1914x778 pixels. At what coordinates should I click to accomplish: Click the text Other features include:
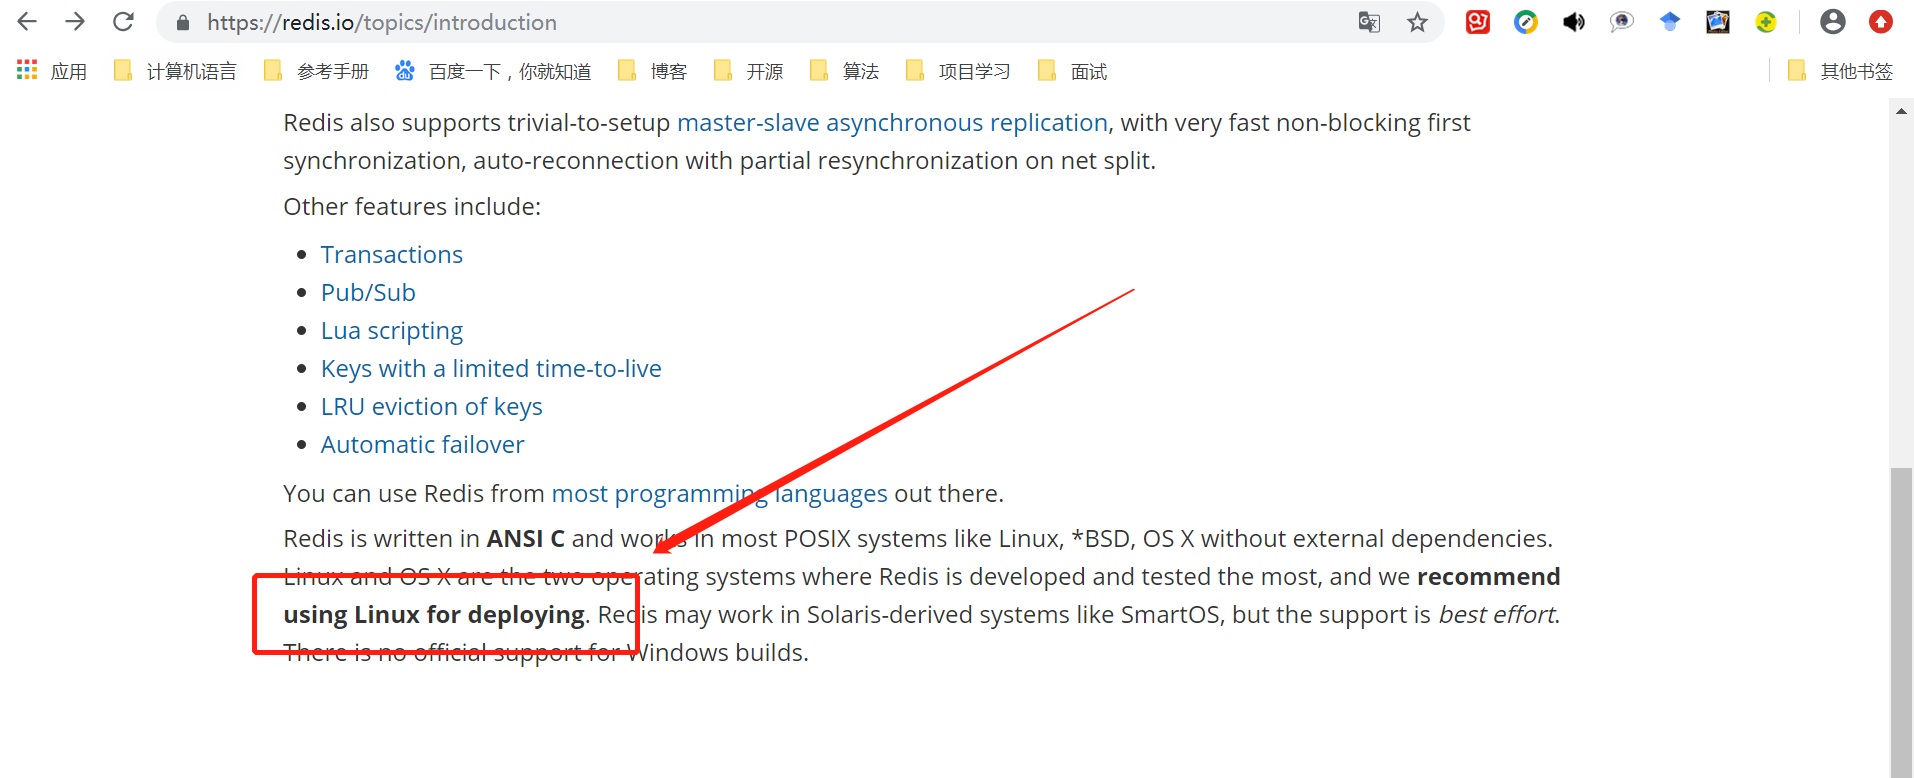tap(412, 207)
